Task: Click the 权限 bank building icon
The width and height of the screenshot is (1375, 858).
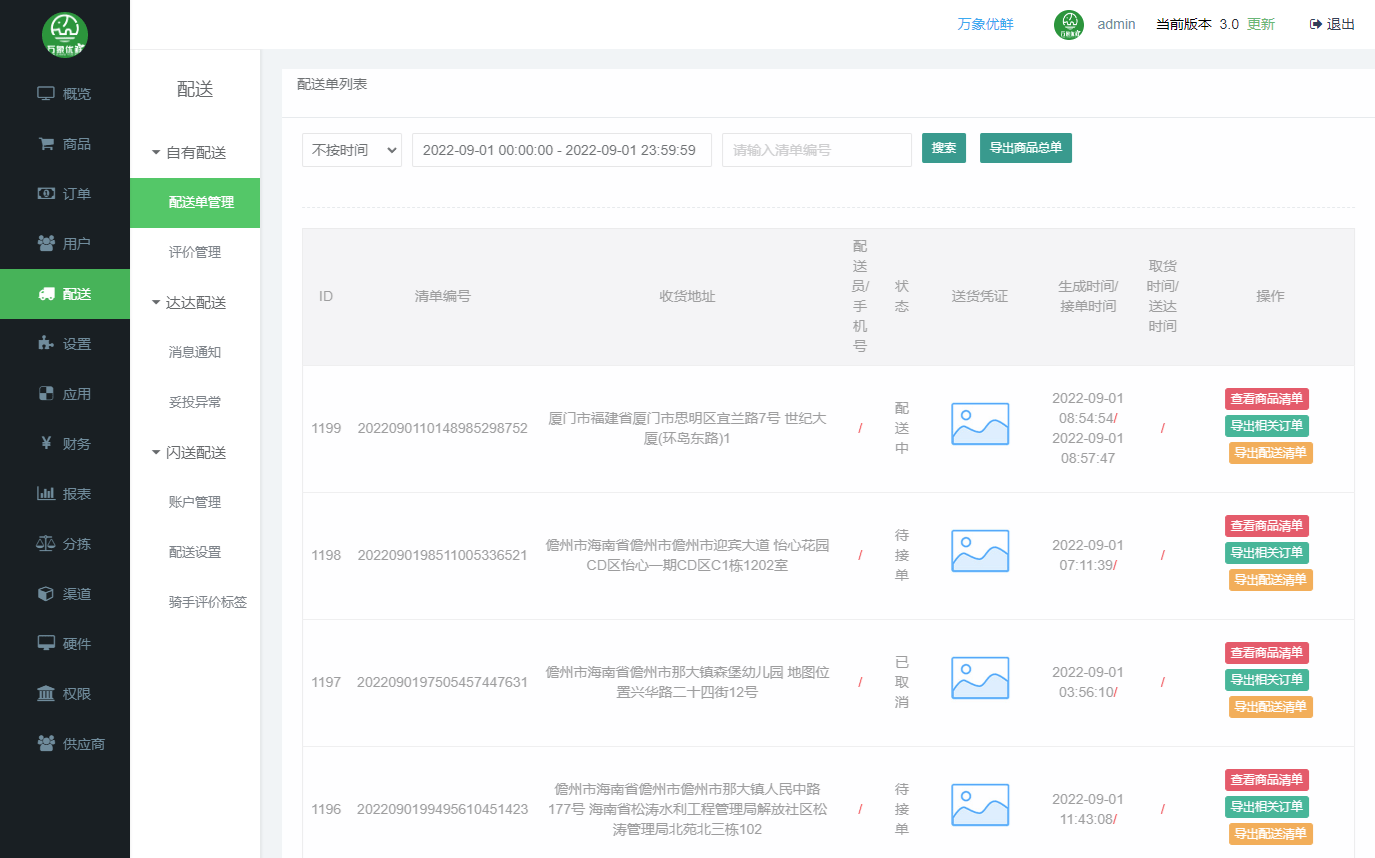Action: (x=46, y=694)
